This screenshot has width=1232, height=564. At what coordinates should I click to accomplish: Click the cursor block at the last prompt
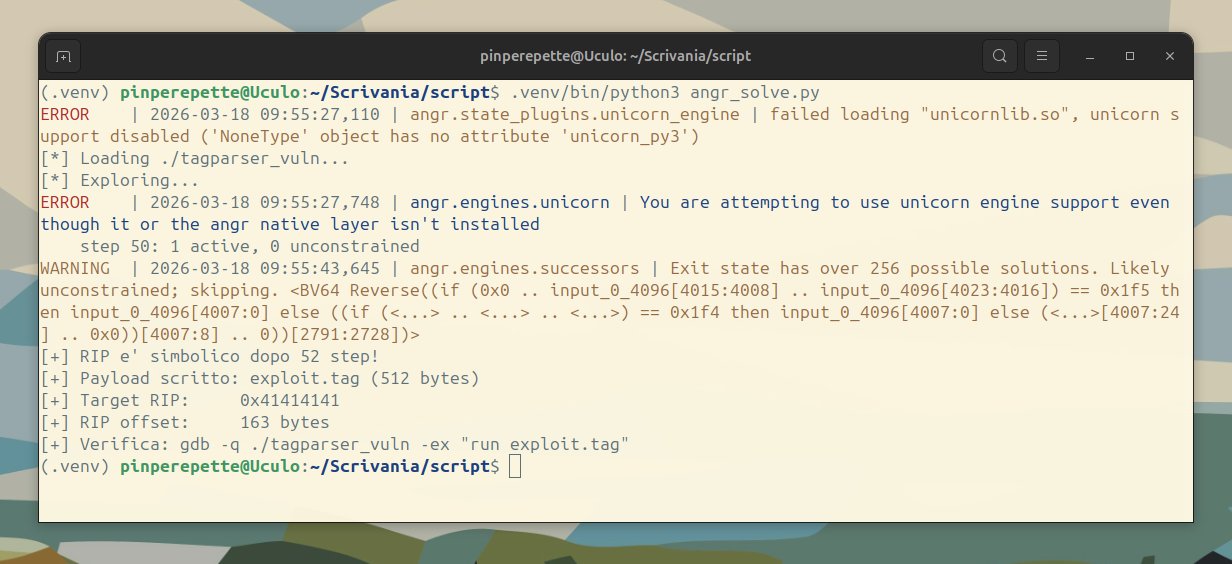515,466
